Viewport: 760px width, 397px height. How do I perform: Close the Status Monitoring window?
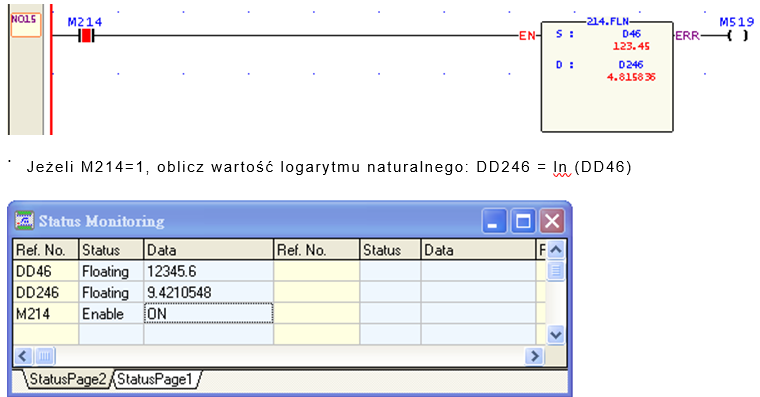coord(552,222)
